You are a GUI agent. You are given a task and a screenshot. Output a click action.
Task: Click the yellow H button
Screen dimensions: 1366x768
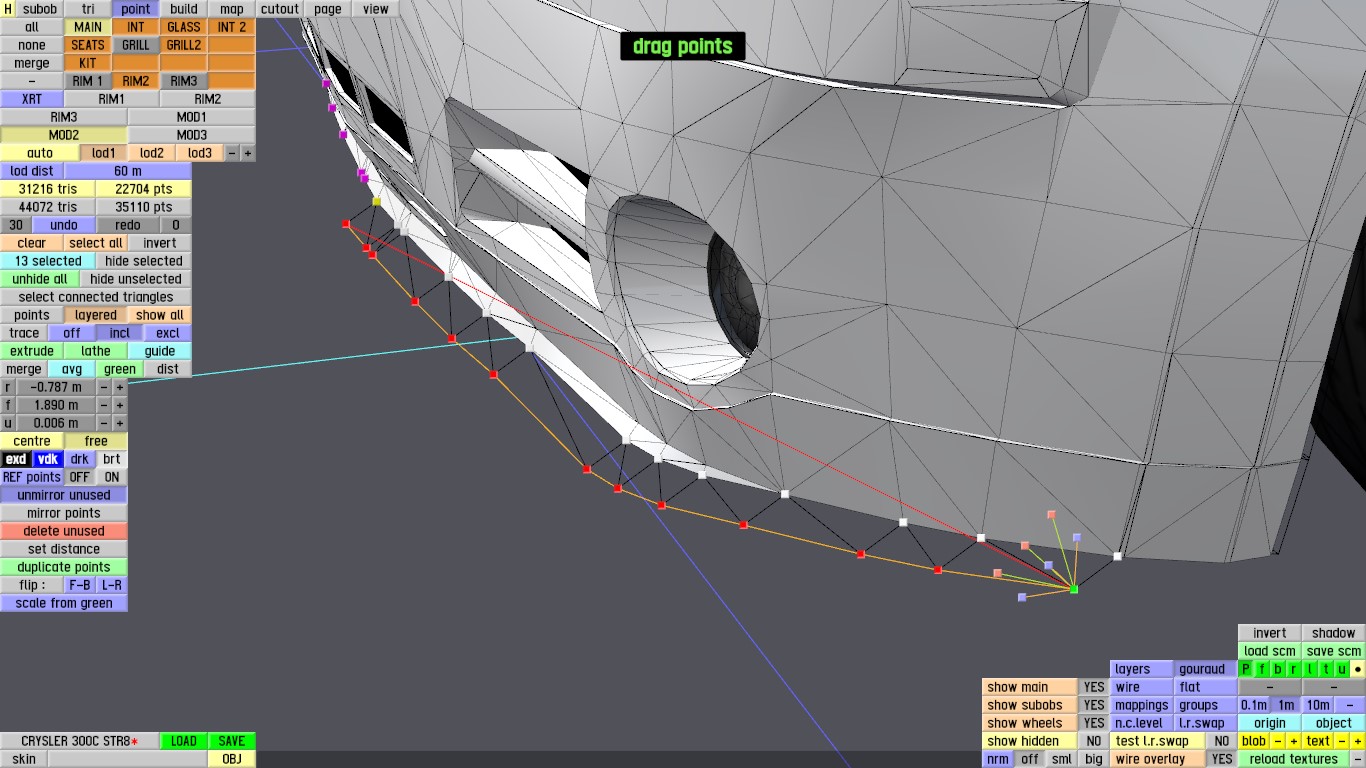click(8, 9)
